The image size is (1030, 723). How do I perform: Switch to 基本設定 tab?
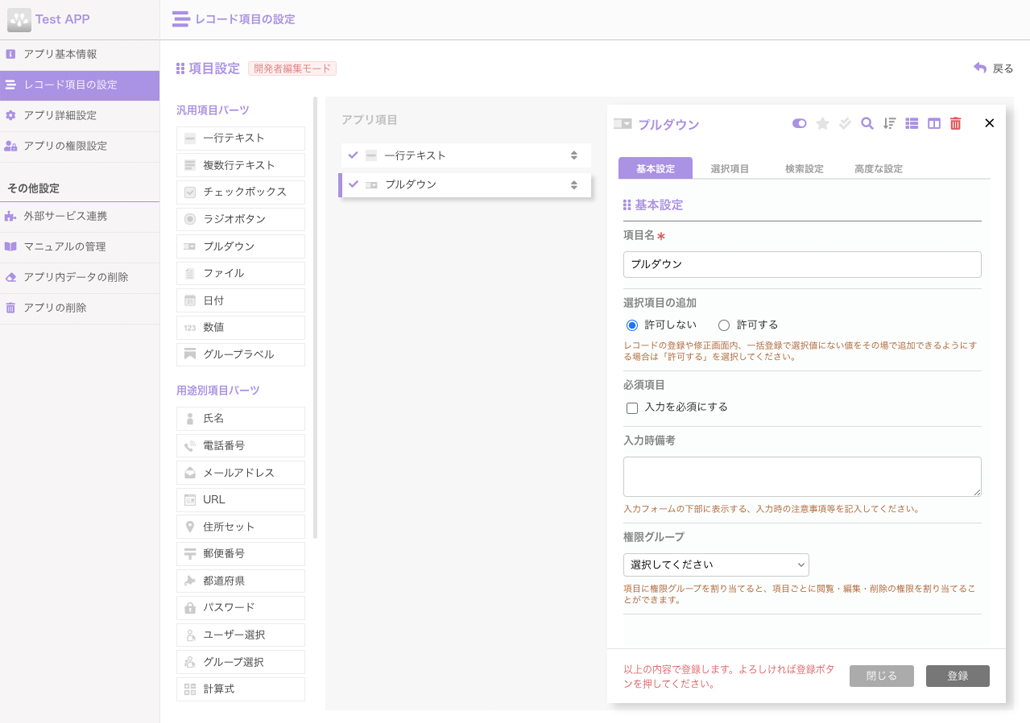click(655, 168)
